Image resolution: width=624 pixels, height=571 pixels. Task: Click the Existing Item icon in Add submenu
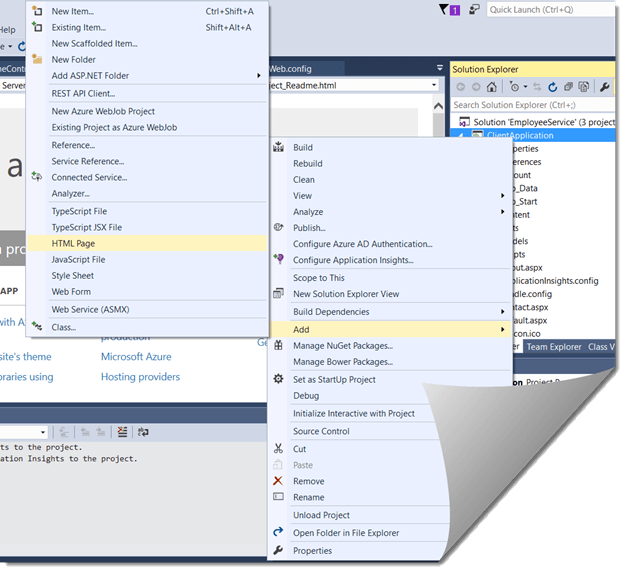[x=37, y=27]
